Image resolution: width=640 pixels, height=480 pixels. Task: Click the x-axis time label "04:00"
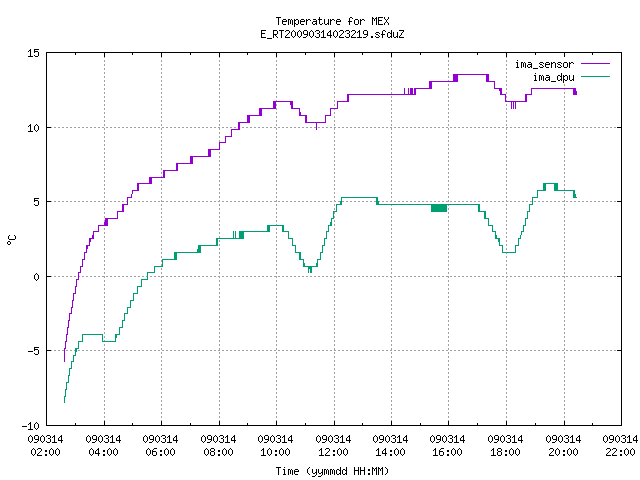point(104,452)
